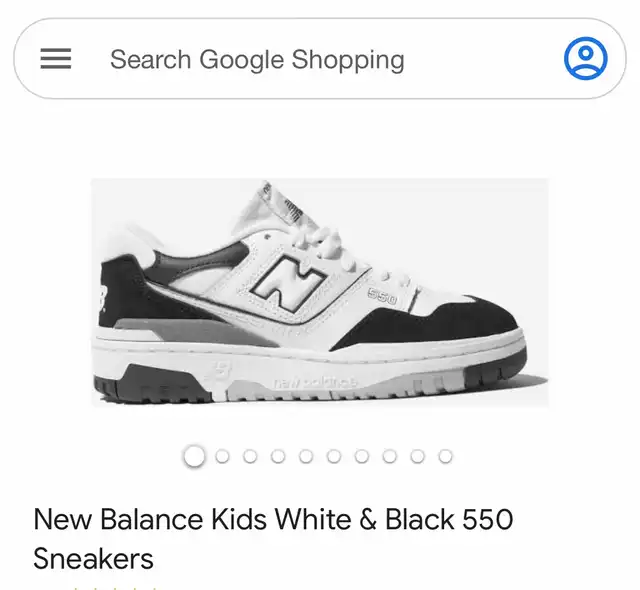Screen dimensions: 640x590
Task: Go to the sixth carousel image dot
Action: [334, 457]
